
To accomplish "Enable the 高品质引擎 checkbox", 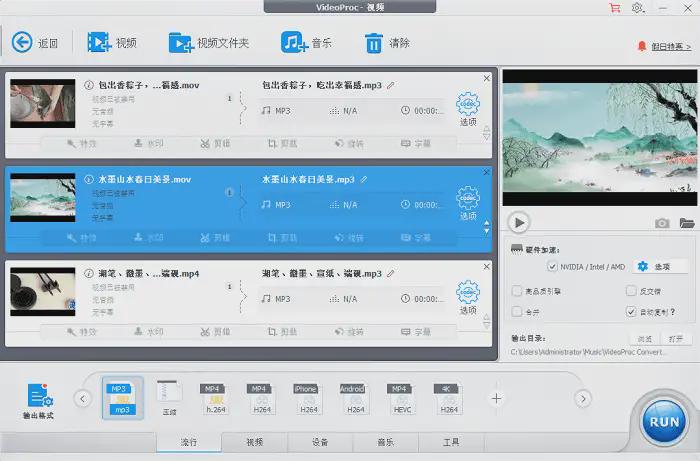I will point(516,291).
